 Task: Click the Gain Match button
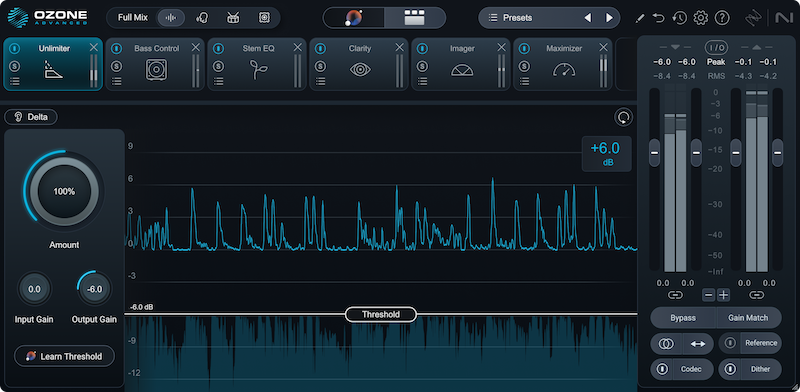click(x=748, y=317)
